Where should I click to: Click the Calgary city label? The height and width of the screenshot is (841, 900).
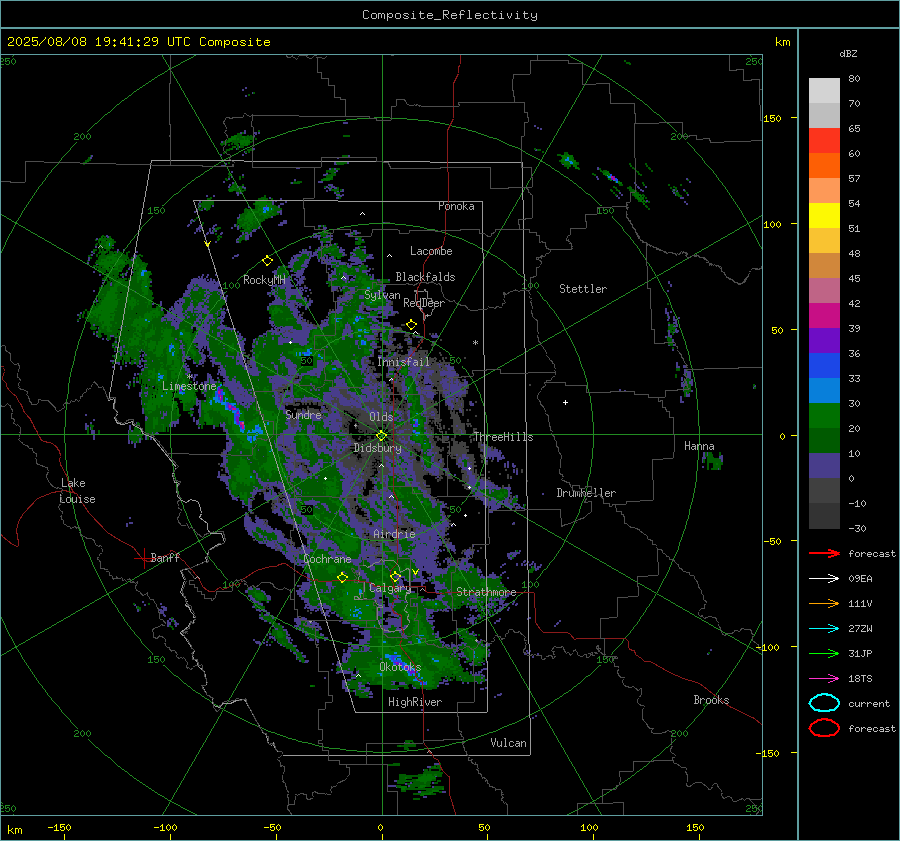[x=390, y=588]
